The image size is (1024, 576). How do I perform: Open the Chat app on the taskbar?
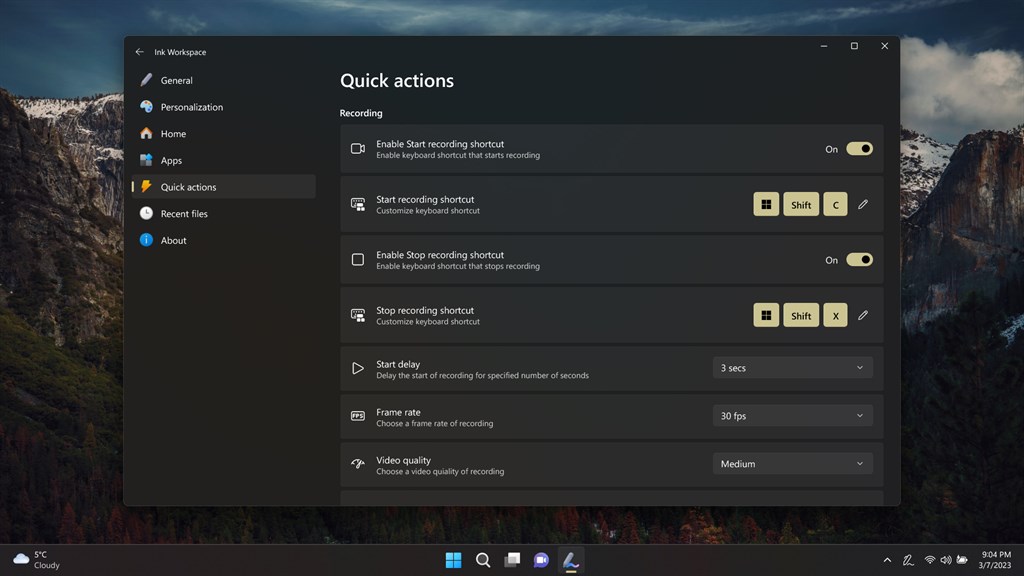541,560
